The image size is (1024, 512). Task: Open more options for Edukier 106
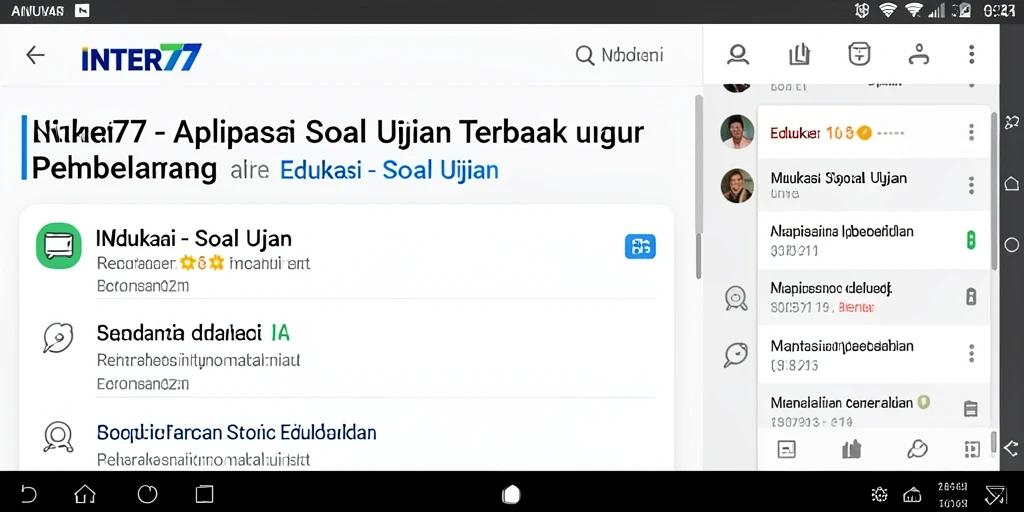click(972, 133)
